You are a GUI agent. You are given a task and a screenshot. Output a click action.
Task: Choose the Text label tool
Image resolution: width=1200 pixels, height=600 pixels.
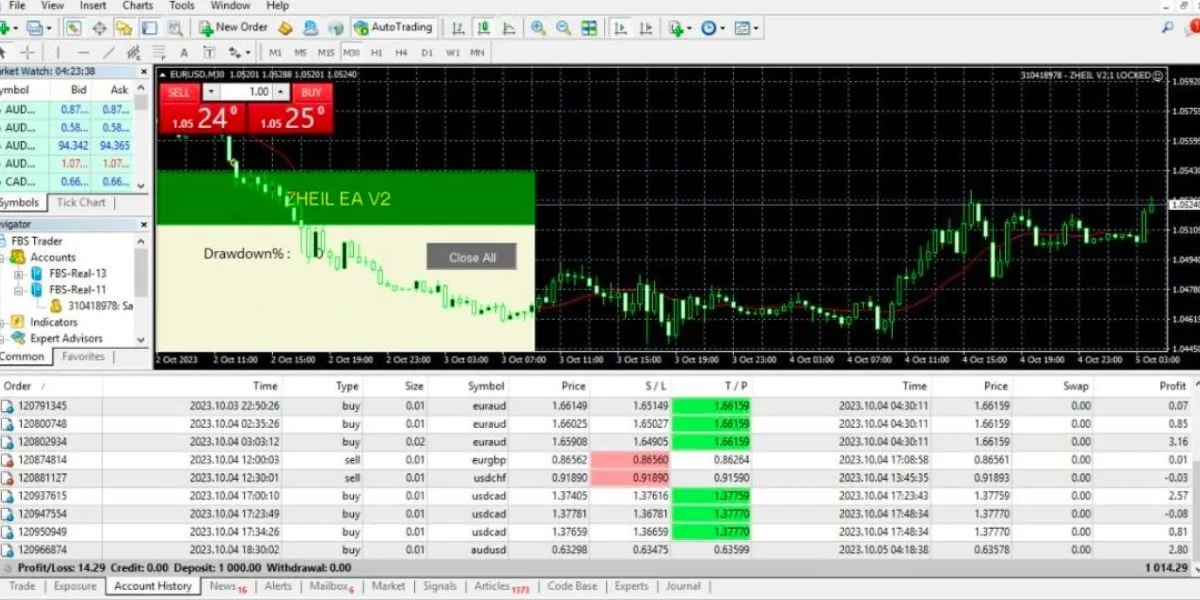point(184,52)
